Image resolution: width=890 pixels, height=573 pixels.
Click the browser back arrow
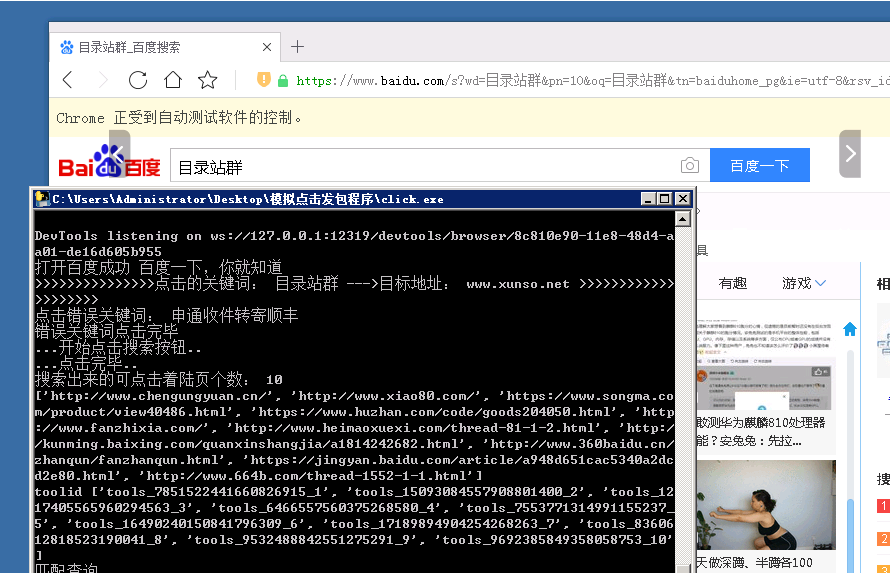(68, 80)
